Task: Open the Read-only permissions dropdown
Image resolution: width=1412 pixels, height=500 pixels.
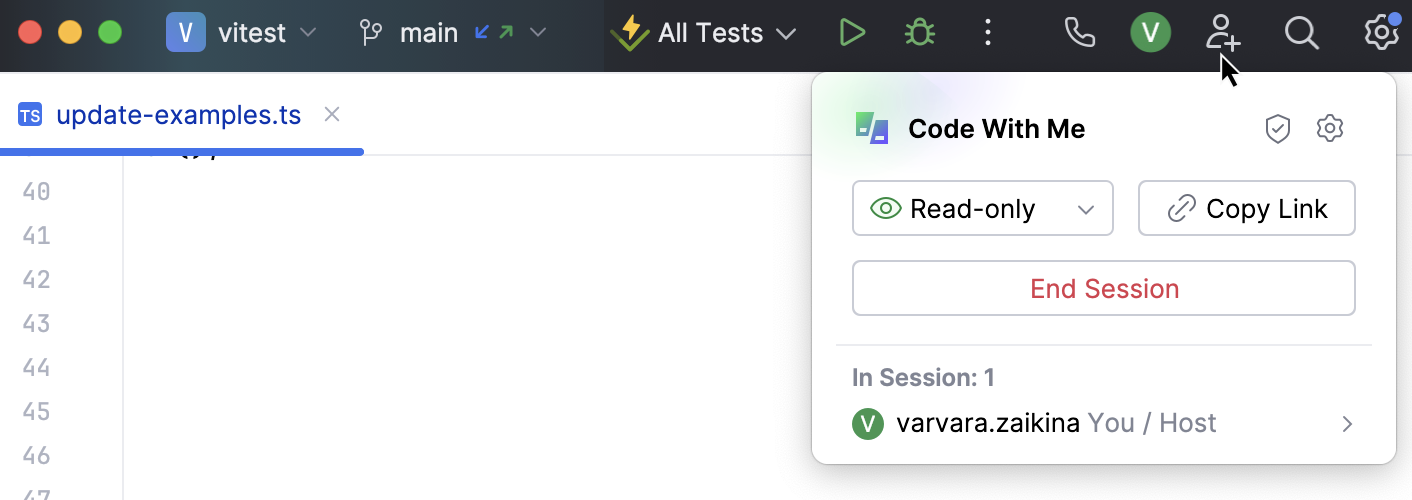Action: [982, 209]
